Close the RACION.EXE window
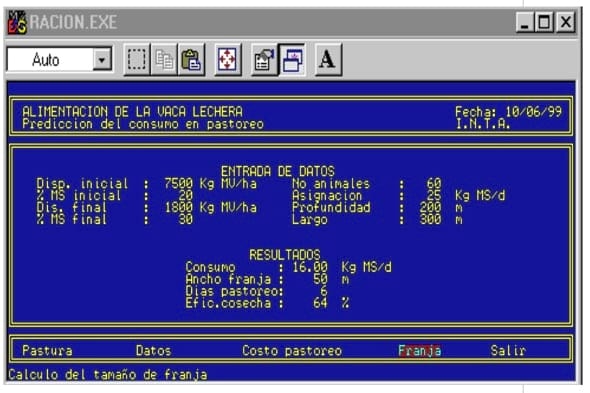The width and height of the screenshot is (590, 393). (566, 22)
